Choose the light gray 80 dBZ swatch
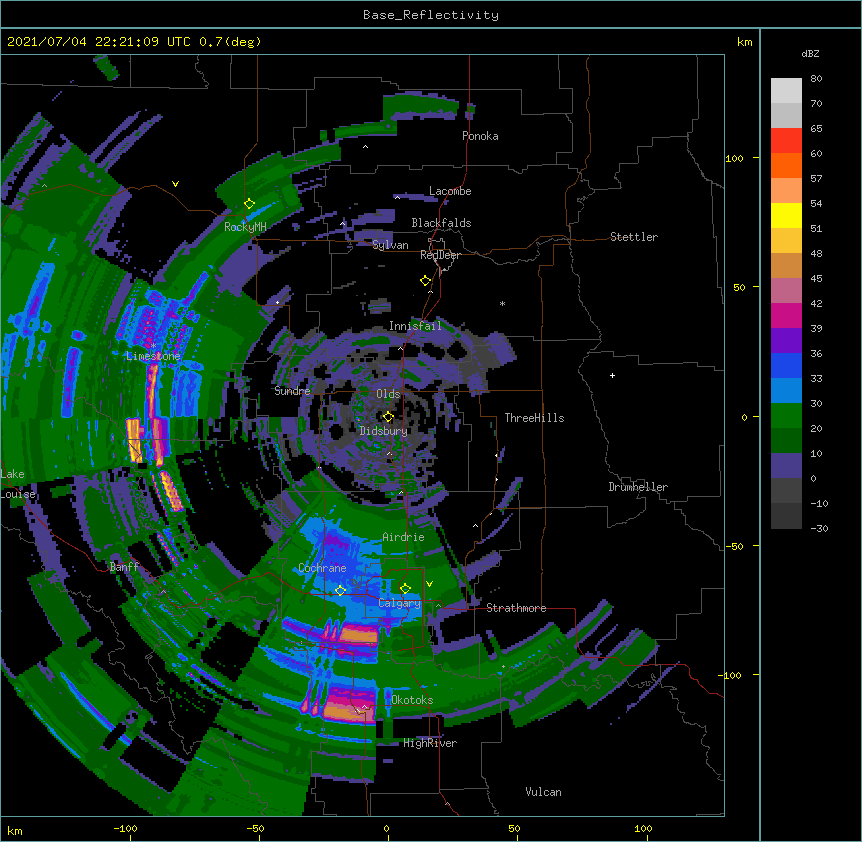Screen dimensions: 862x842 [786, 90]
